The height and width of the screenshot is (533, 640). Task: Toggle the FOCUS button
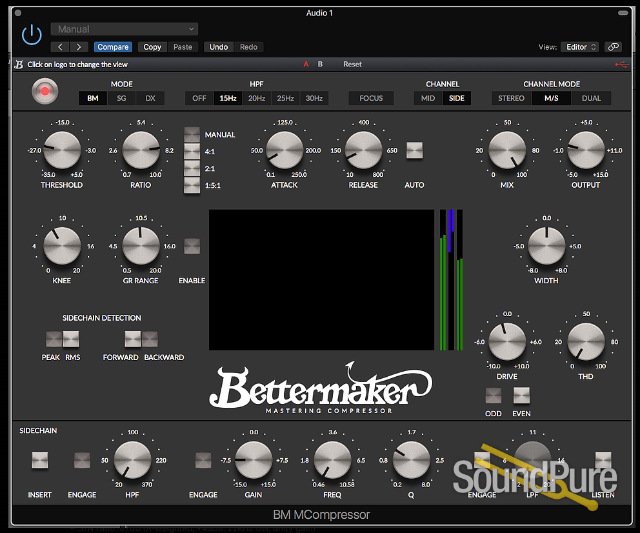pos(371,98)
